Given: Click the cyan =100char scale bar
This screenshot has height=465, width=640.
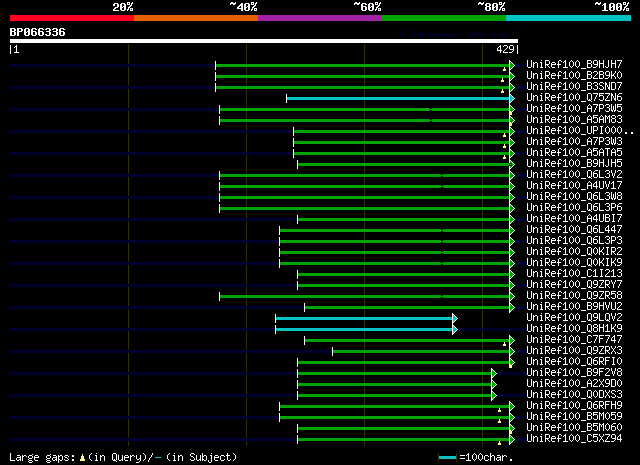Looking at the screenshot, I should pos(447,458).
